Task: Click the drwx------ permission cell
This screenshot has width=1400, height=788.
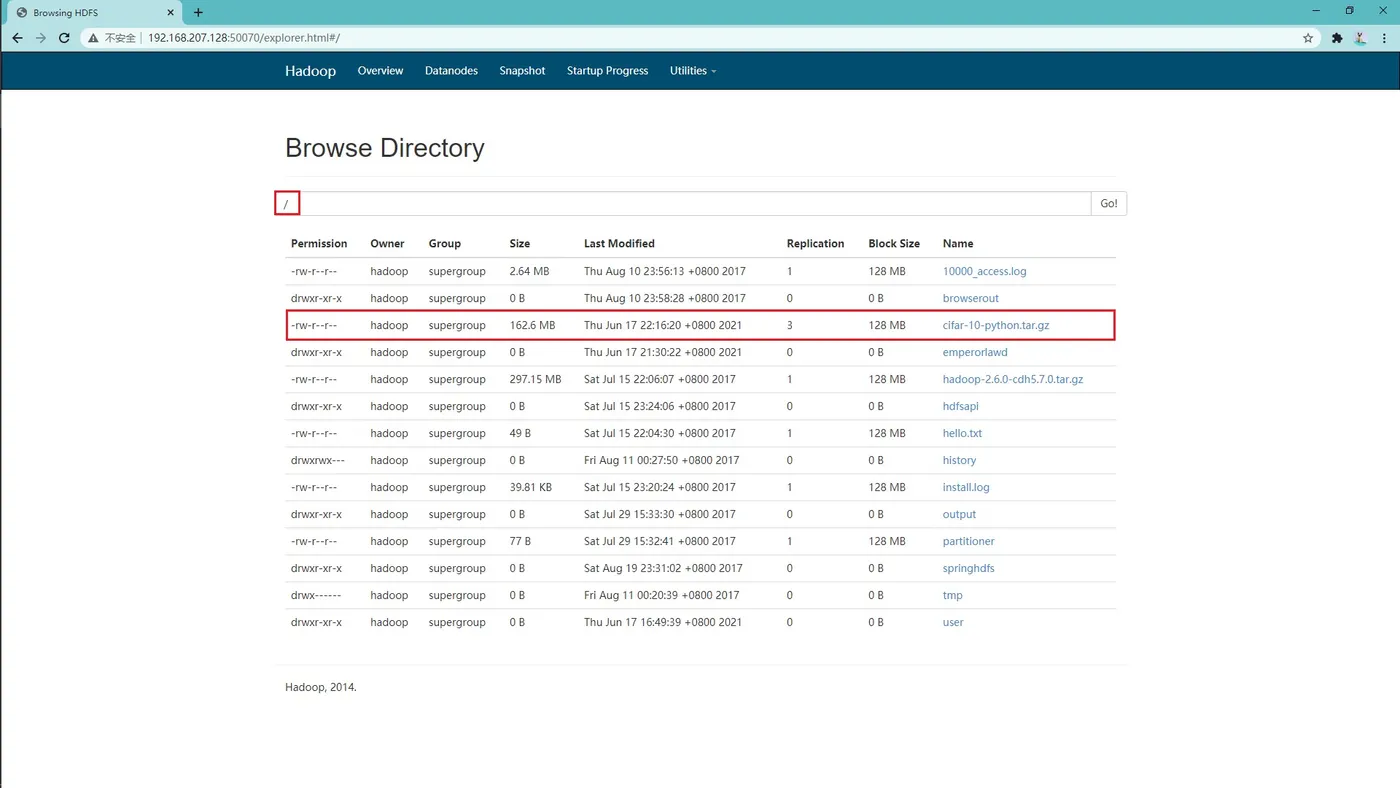Action: pyautogui.click(x=315, y=595)
